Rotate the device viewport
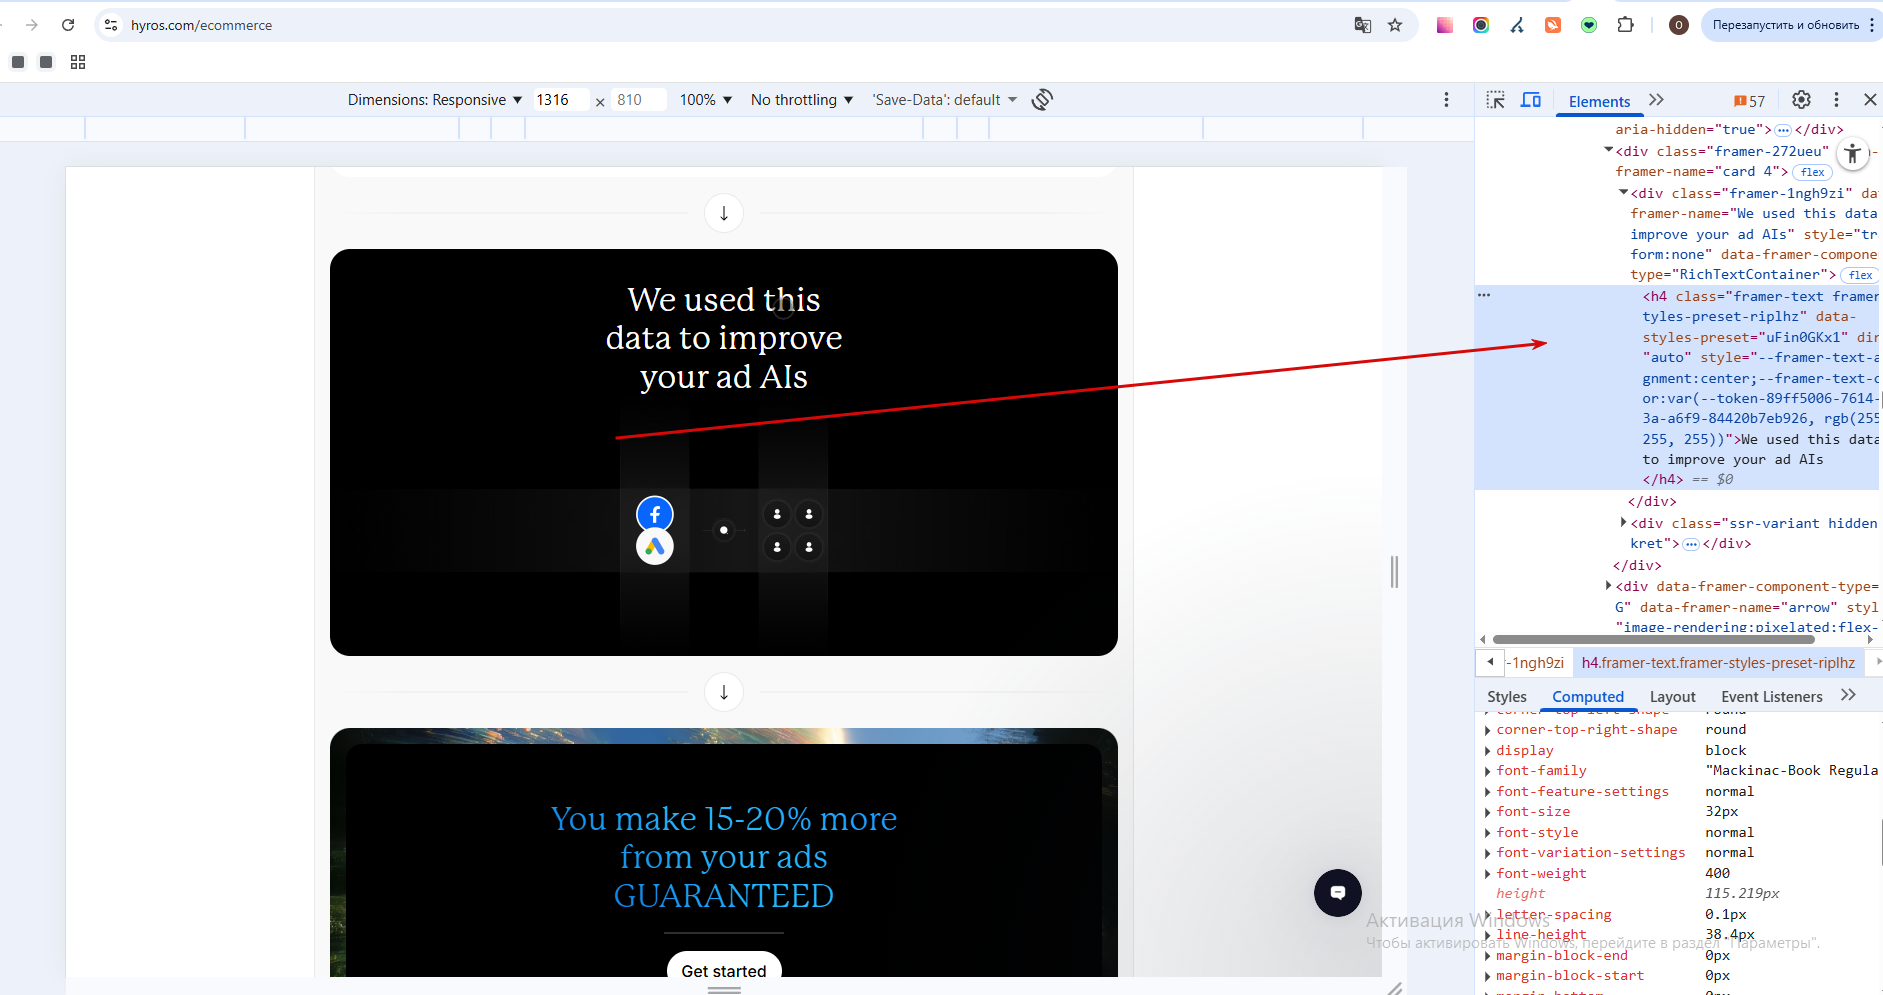The height and width of the screenshot is (995, 1883). [1042, 99]
